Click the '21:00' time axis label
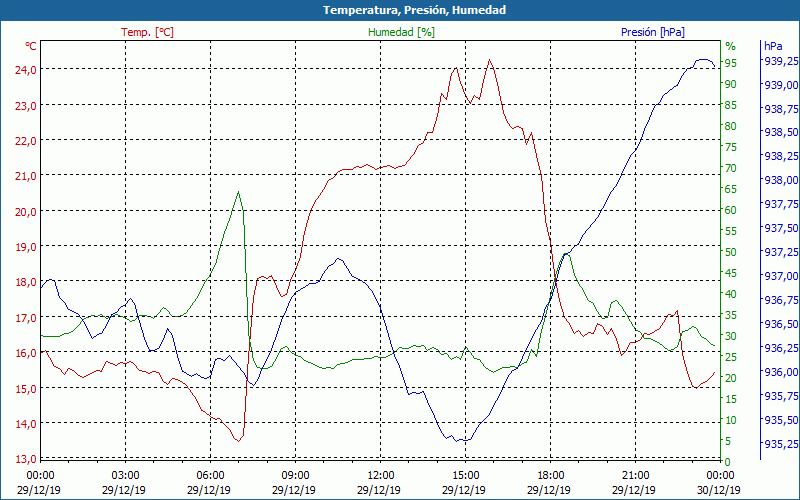This screenshot has width=800, height=500. coord(635,476)
